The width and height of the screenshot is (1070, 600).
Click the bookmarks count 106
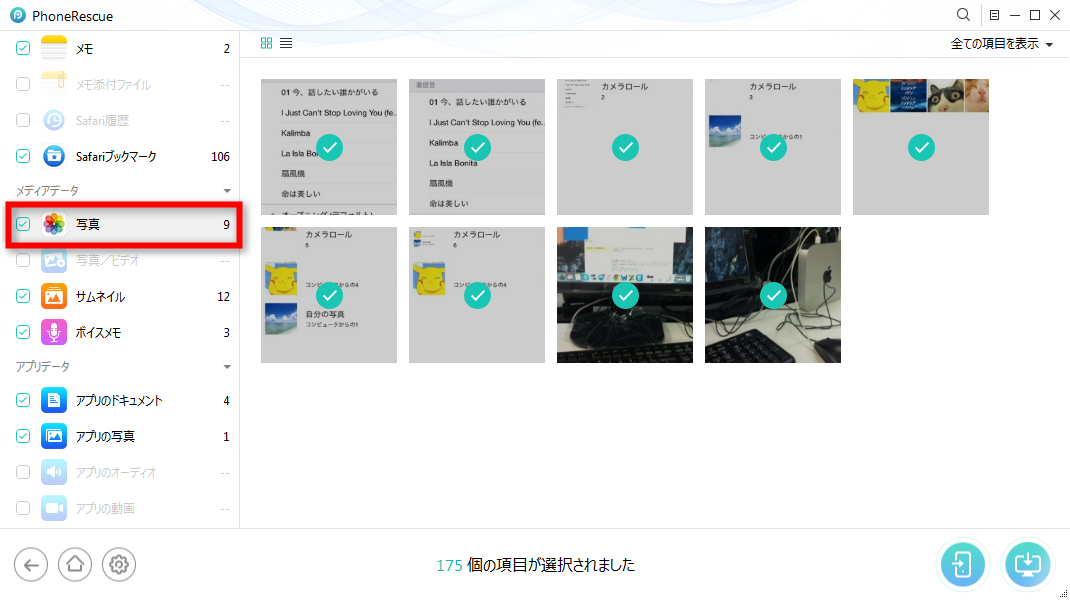coord(220,156)
